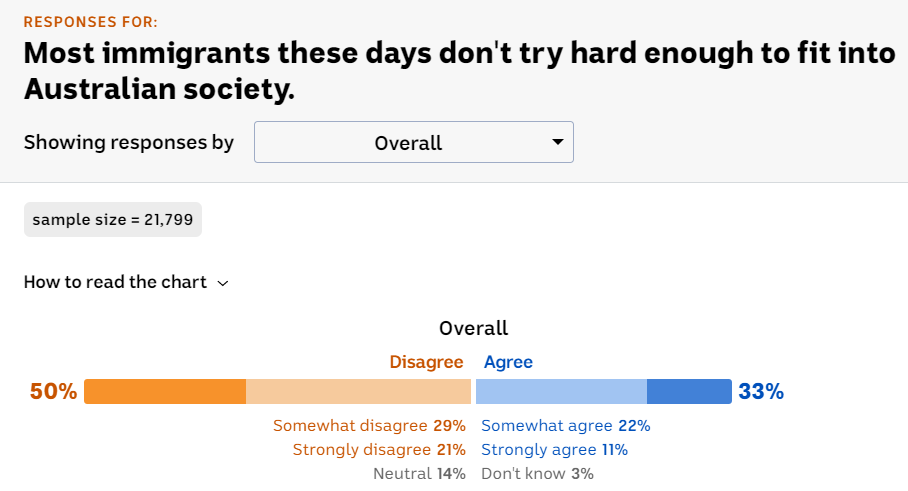Click the light blue Somewhat agree bar segment
Screen dimensions: 908x491
[x=561, y=391]
